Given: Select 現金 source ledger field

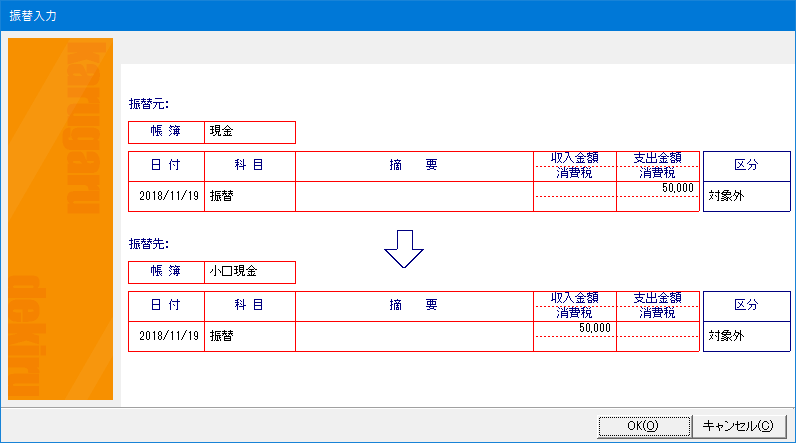Looking at the screenshot, I should pyautogui.click(x=250, y=132).
